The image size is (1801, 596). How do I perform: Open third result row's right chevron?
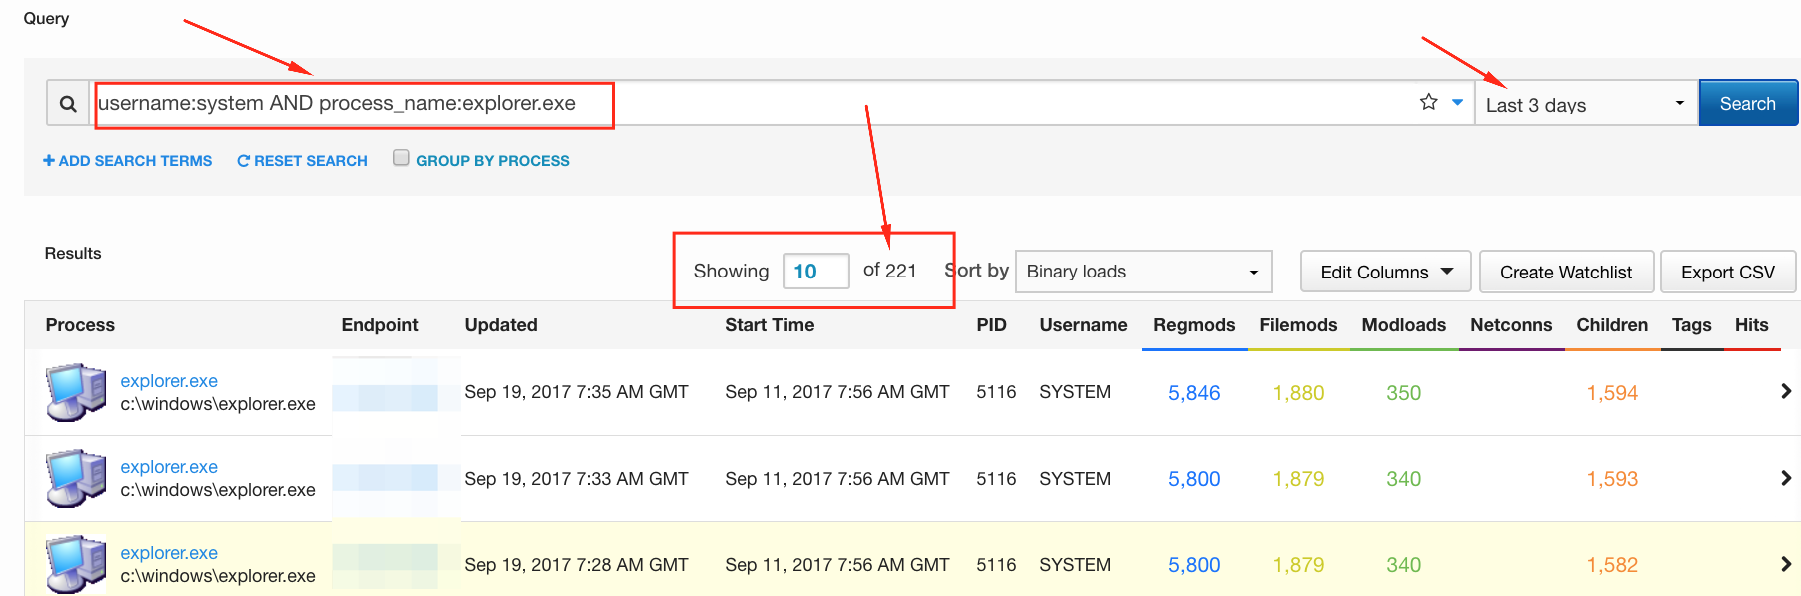(1785, 564)
